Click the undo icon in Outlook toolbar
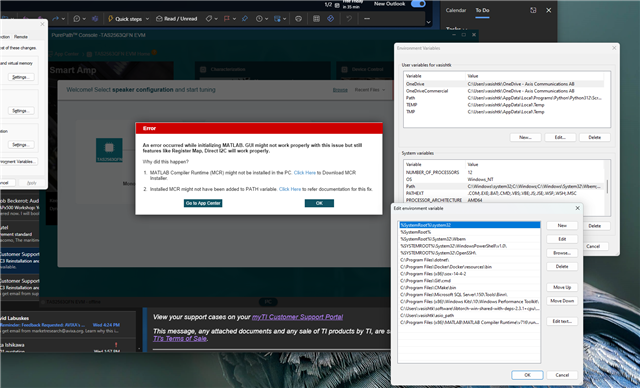This screenshot has height=388, width=640. [349, 19]
